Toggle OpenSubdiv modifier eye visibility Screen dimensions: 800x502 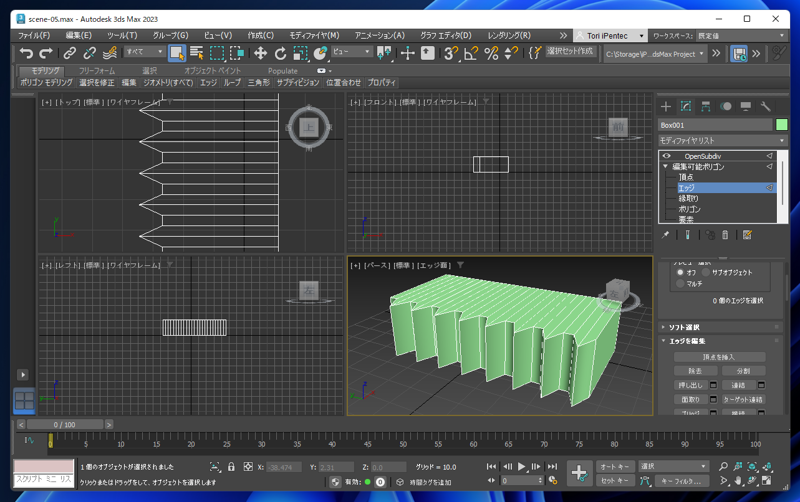point(666,156)
